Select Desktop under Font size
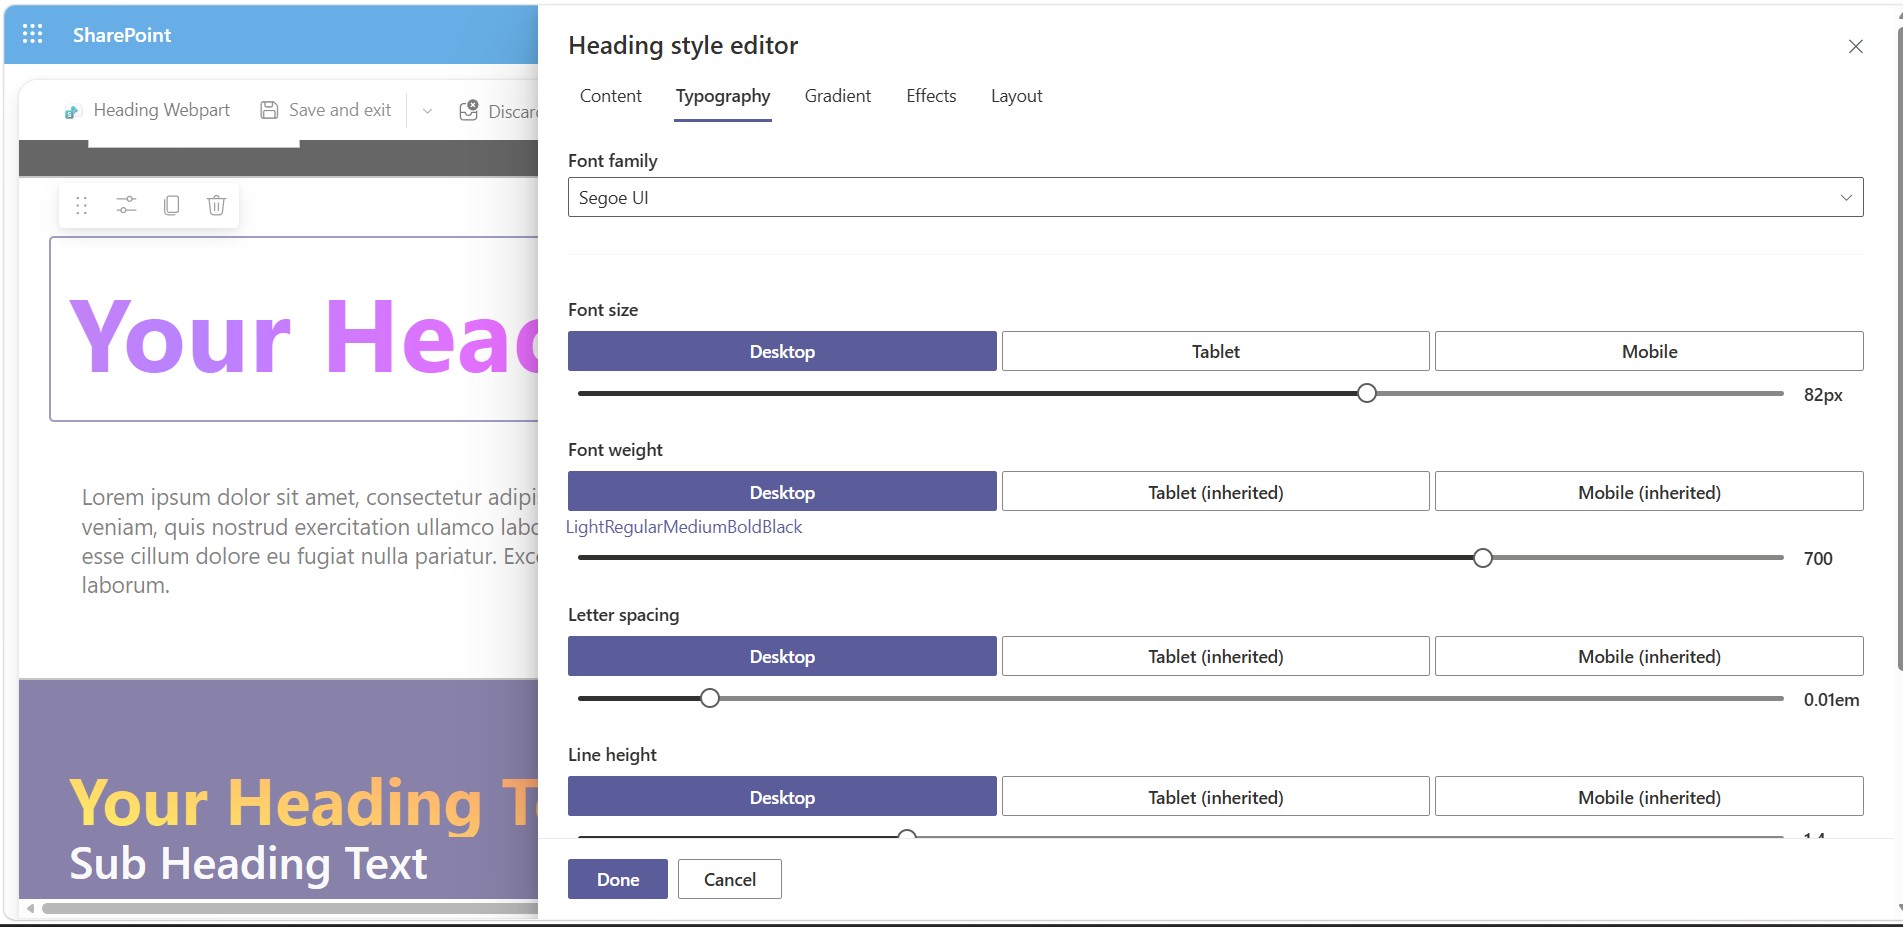The width and height of the screenshot is (1903, 927). (x=782, y=351)
